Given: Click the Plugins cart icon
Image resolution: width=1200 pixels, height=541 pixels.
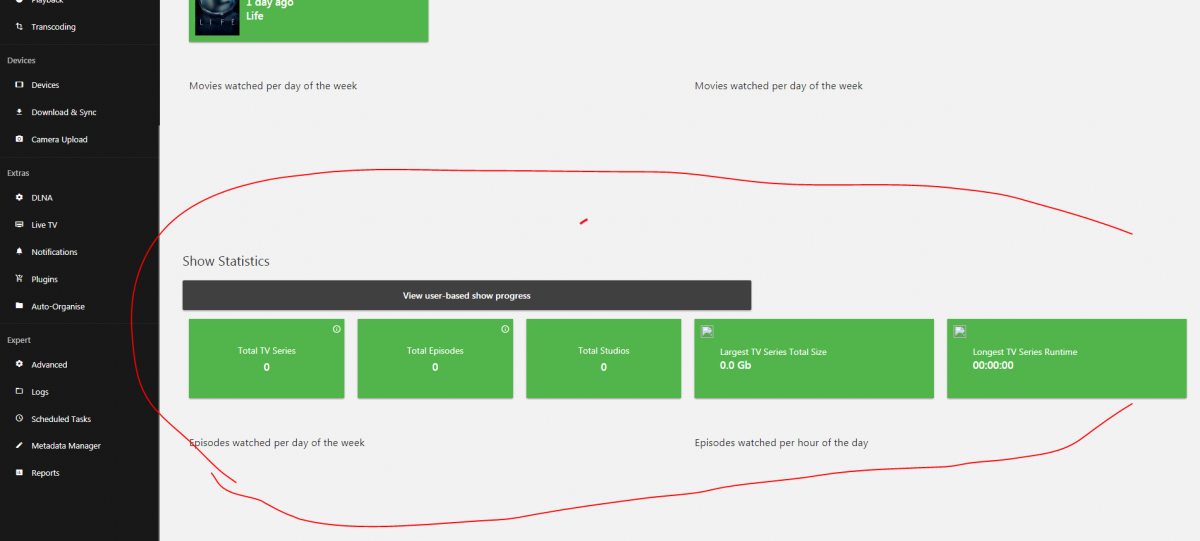Looking at the screenshot, I should point(19,279).
